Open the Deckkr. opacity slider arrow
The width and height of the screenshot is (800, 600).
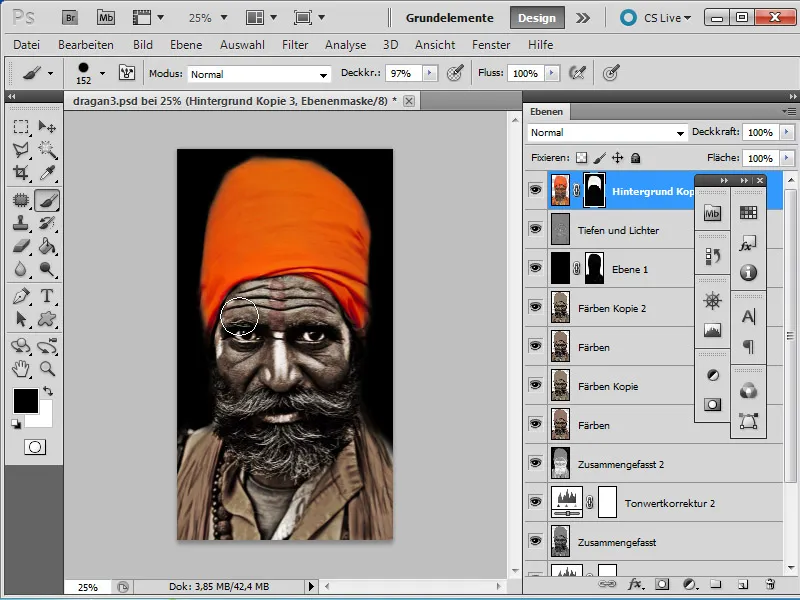pos(430,73)
